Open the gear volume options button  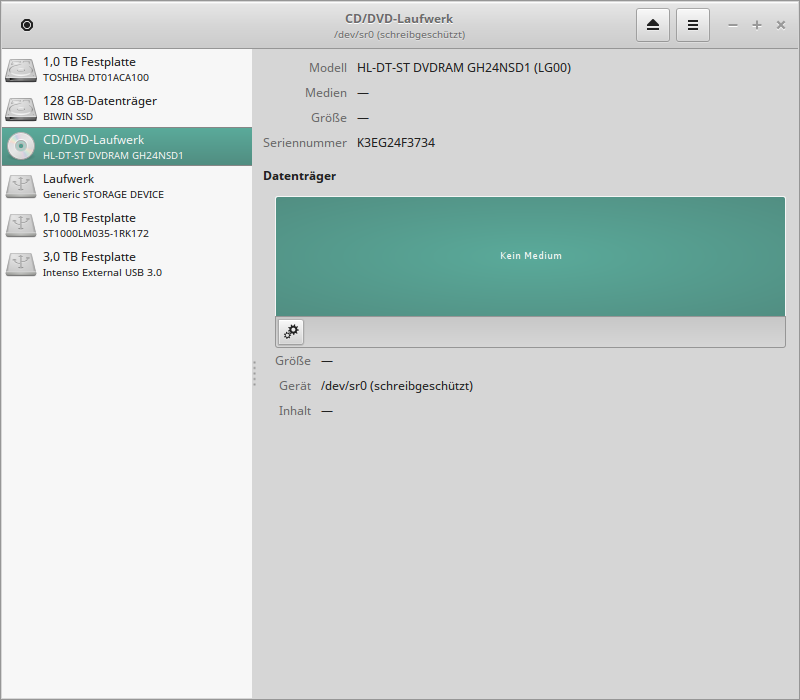[x=291, y=332]
